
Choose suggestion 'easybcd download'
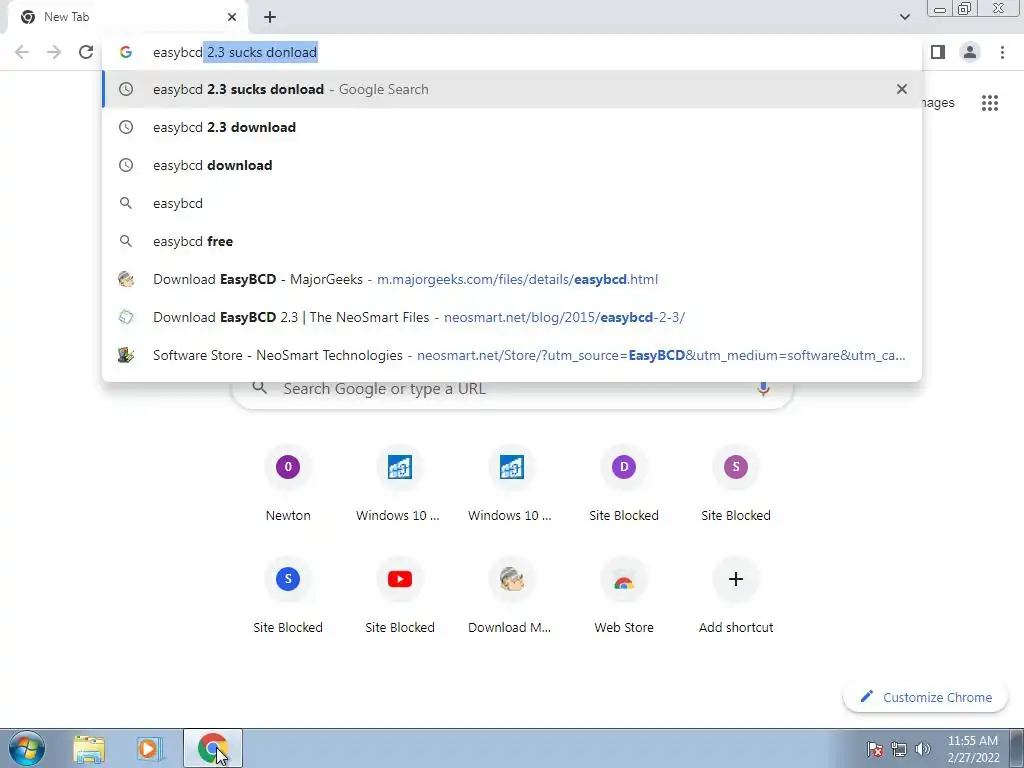pos(512,165)
